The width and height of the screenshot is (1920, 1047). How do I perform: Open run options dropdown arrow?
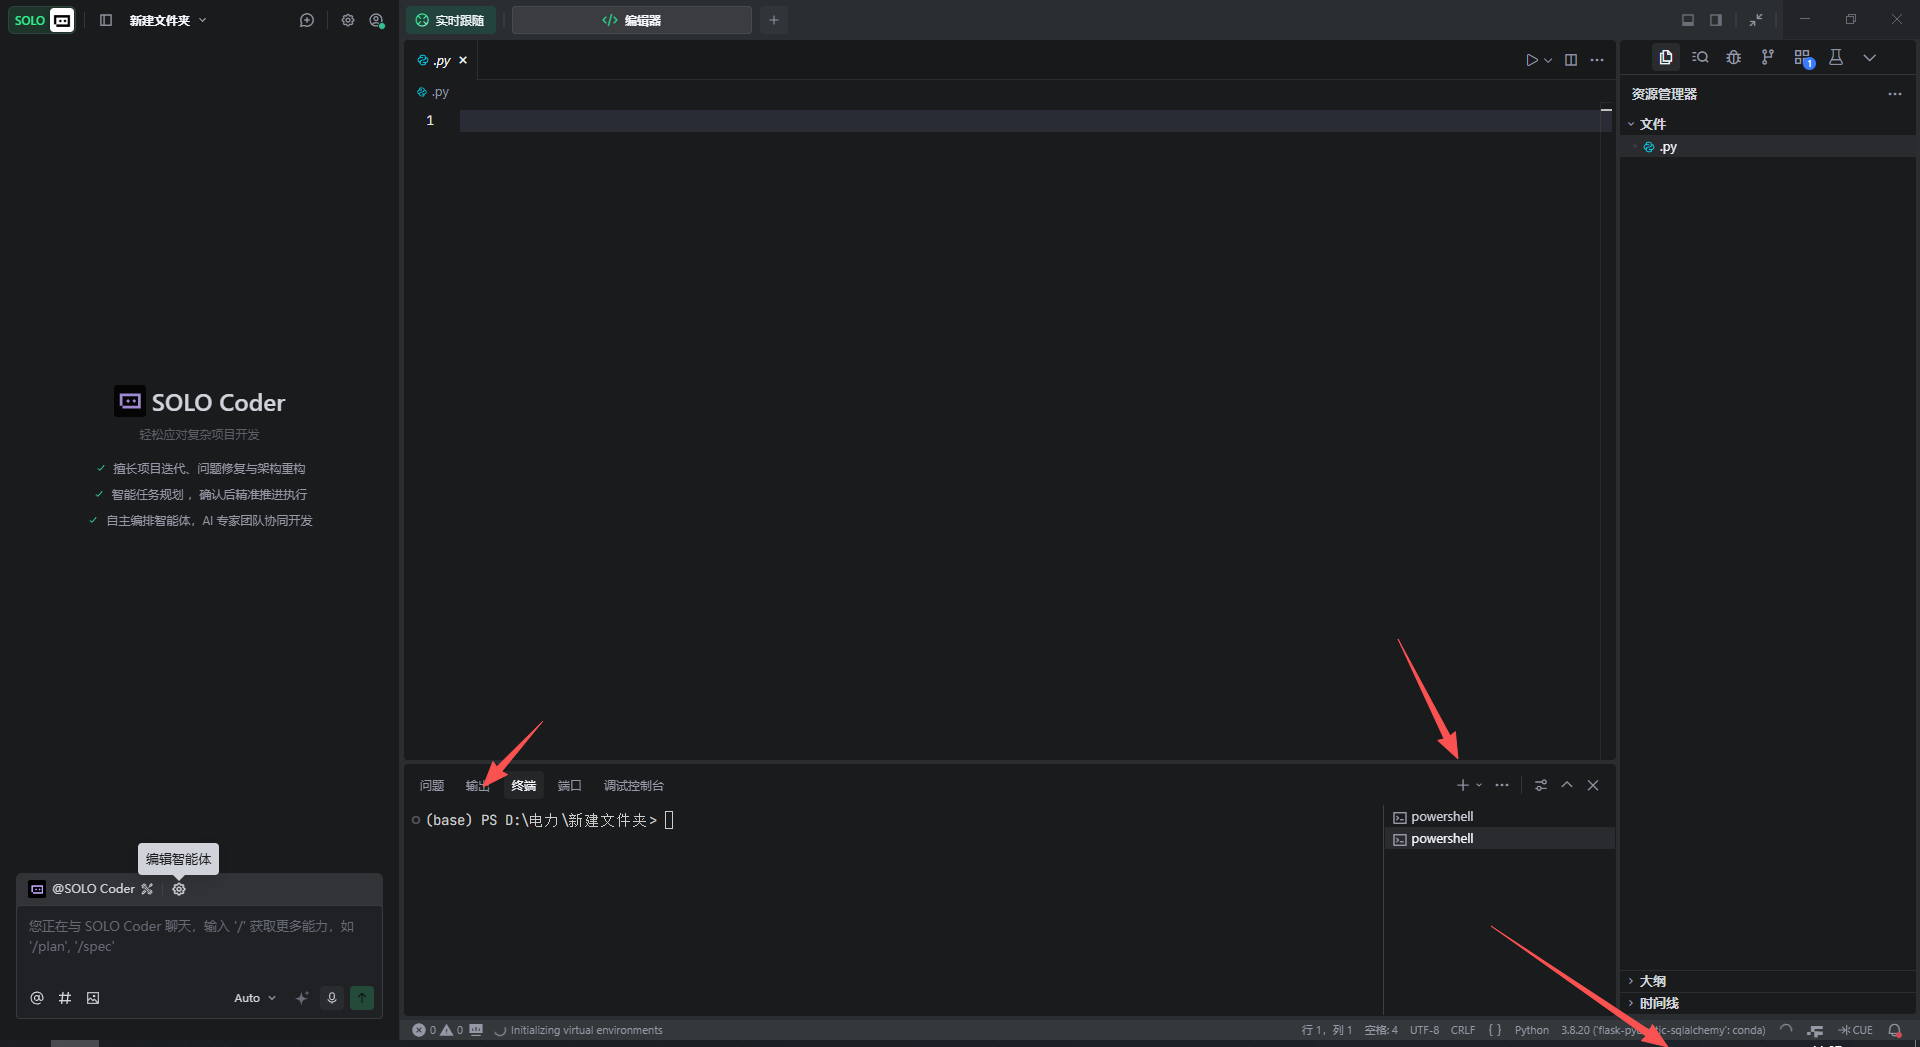(x=1548, y=60)
